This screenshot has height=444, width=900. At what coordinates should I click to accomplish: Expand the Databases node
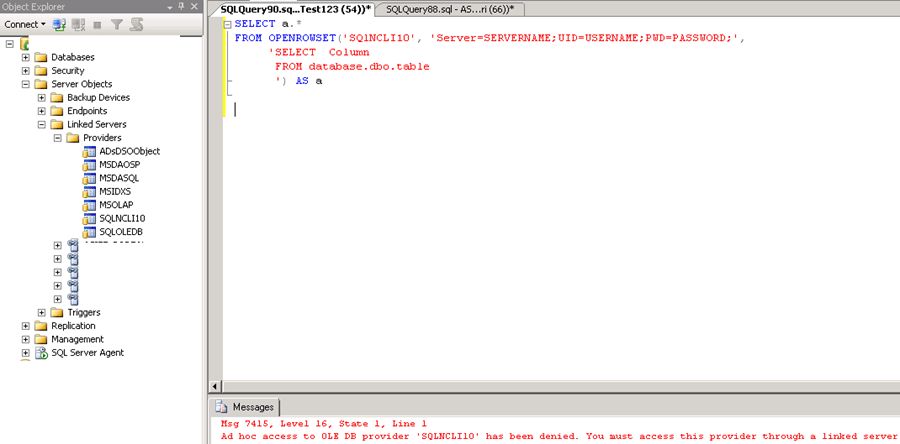[25, 57]
